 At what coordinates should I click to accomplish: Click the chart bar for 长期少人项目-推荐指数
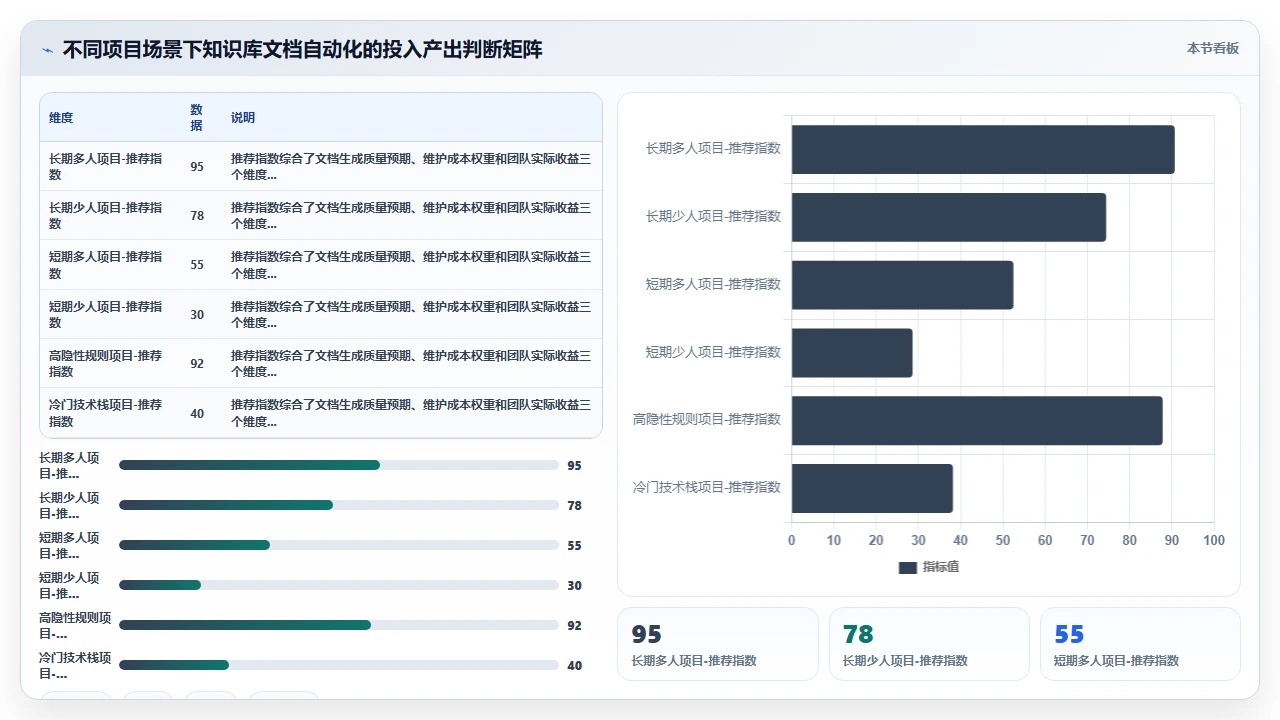click(949, 217)
